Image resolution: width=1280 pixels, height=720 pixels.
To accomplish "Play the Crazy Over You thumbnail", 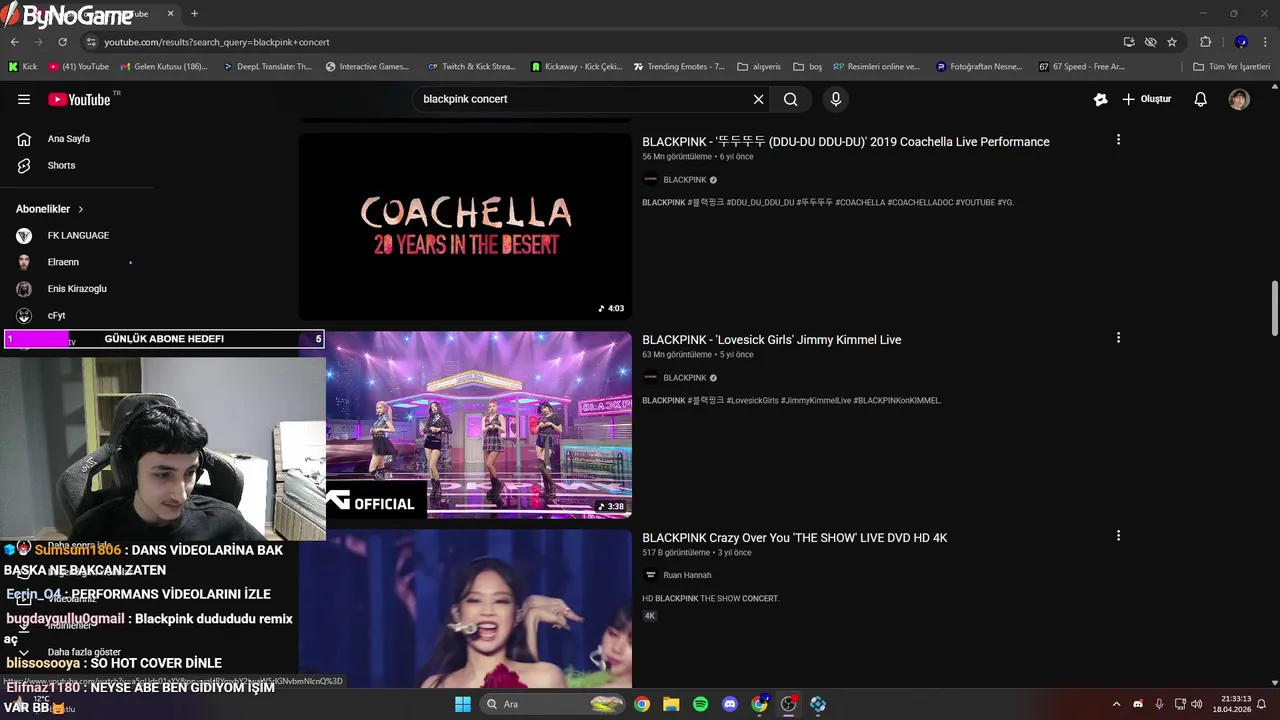I will pos(465,608).
